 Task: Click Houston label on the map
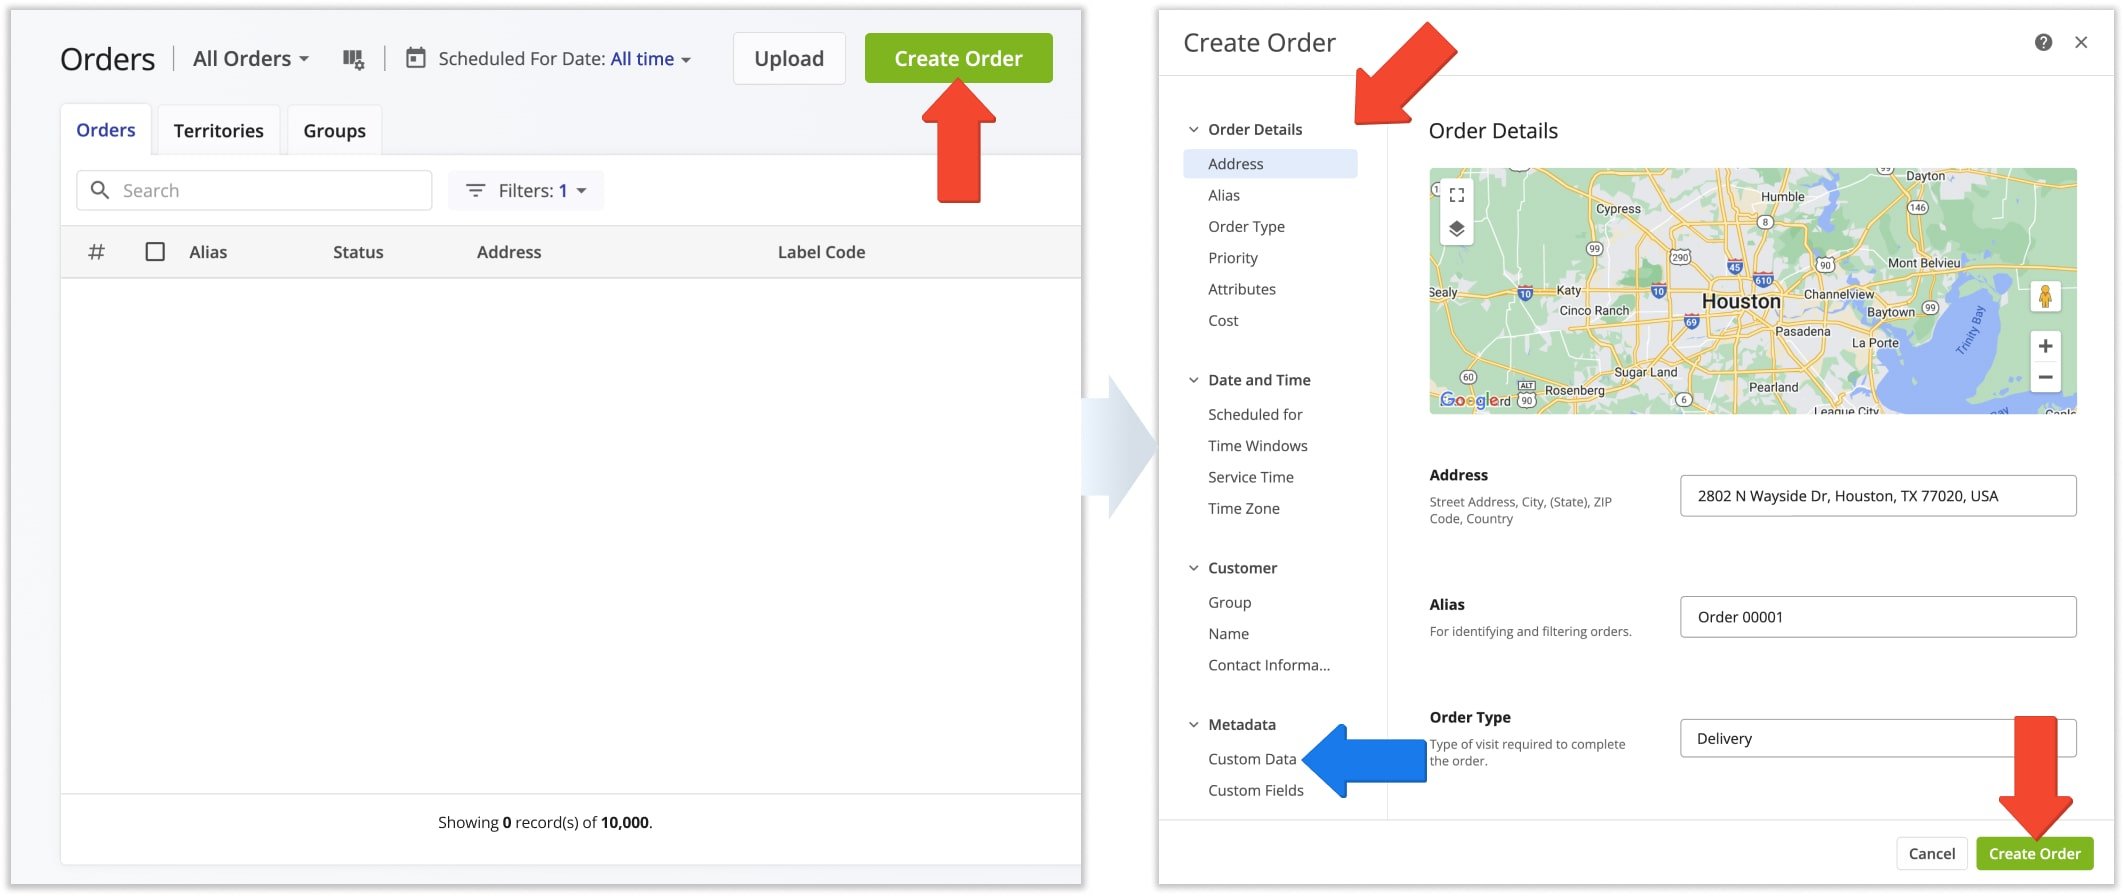(1741, 301)
